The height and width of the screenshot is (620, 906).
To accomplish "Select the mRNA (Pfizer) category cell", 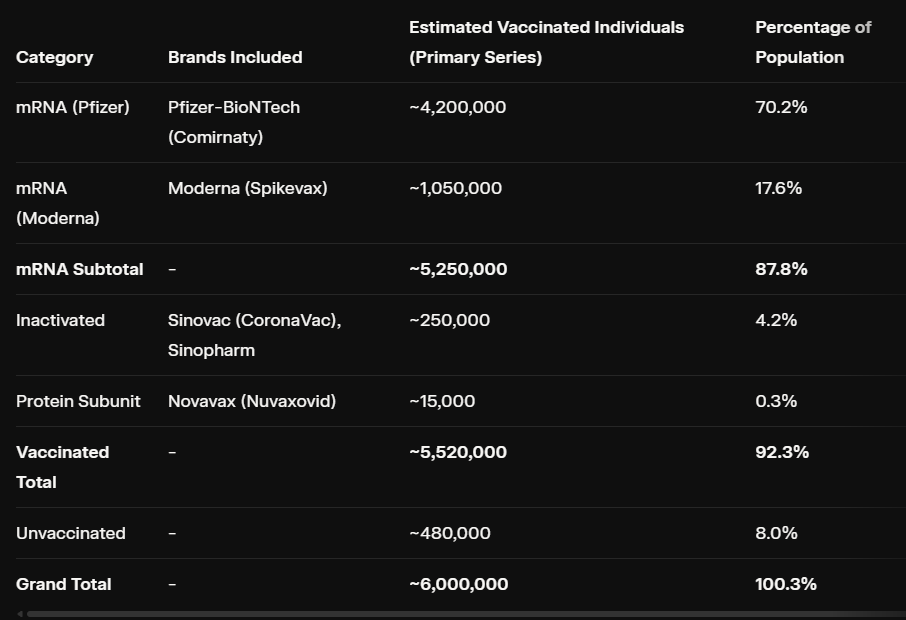I will [73, 107].
